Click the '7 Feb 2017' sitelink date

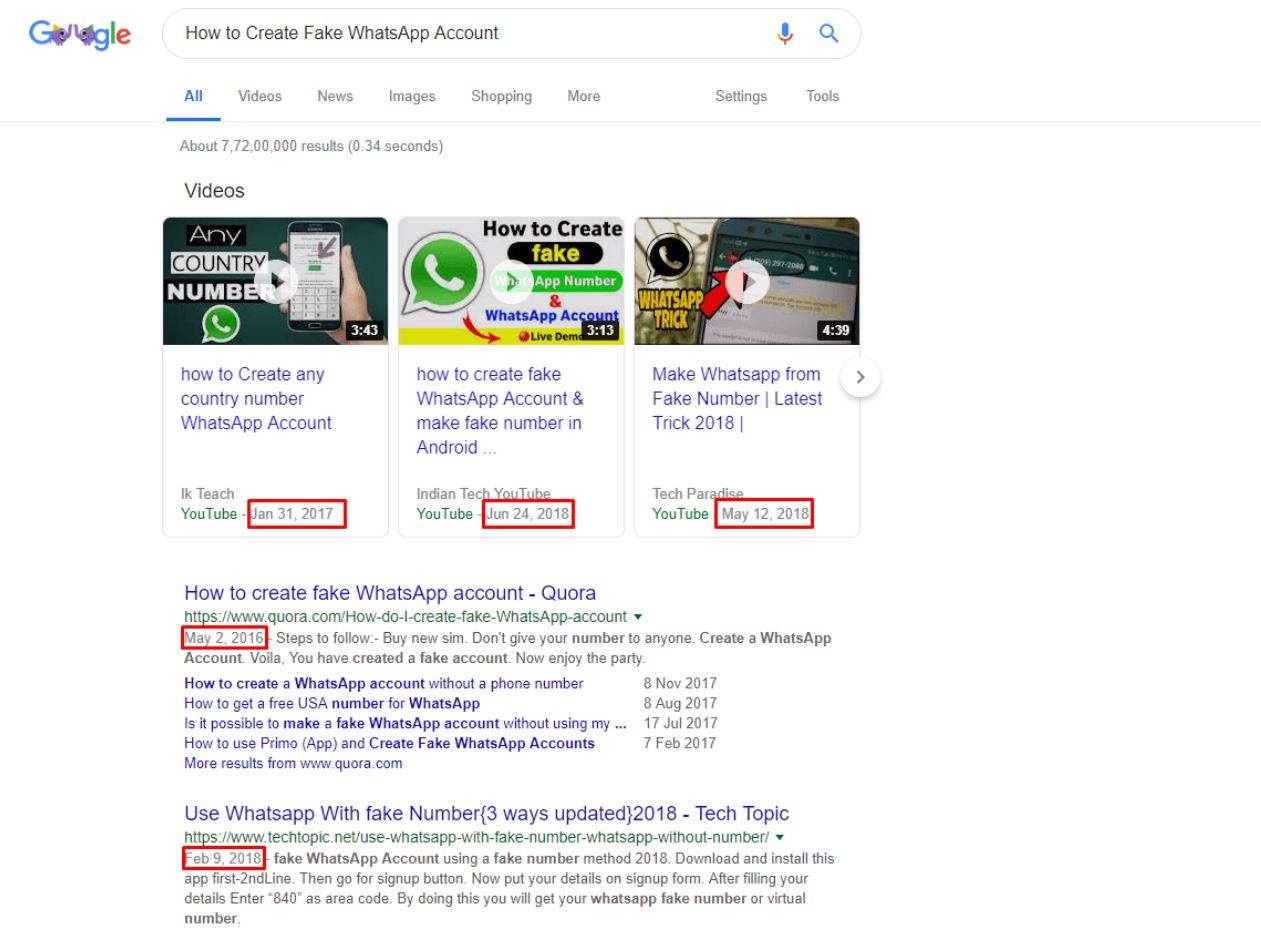pyautogui.click(x=679, y=743)
